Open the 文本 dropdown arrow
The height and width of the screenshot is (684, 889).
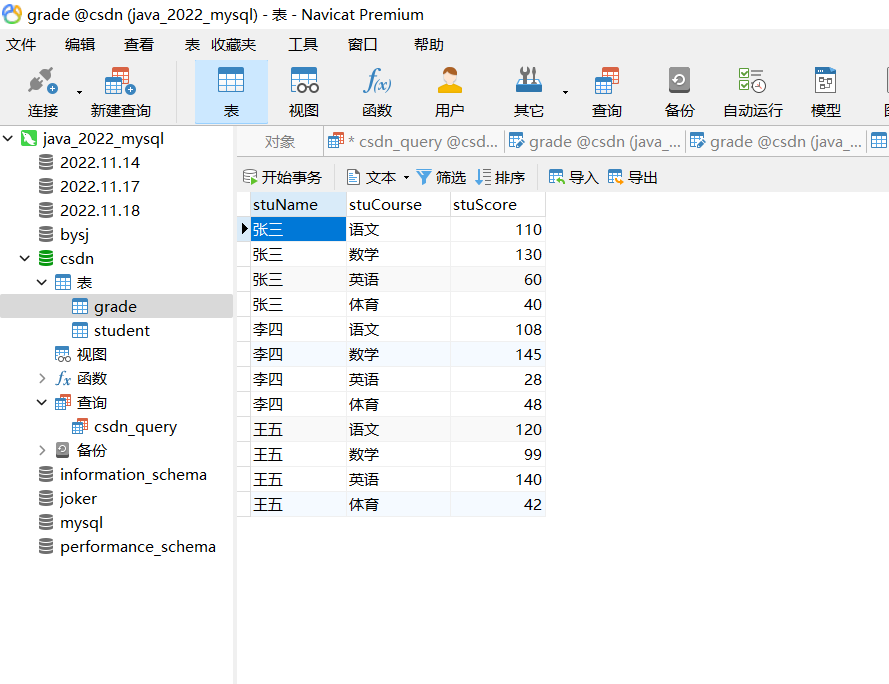(406, 178)
